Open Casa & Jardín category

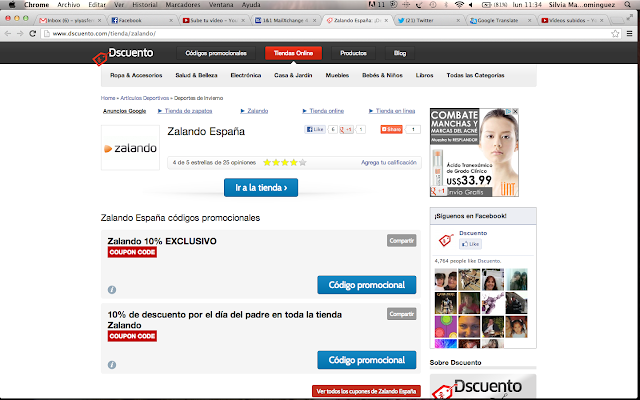pos(293,75)
